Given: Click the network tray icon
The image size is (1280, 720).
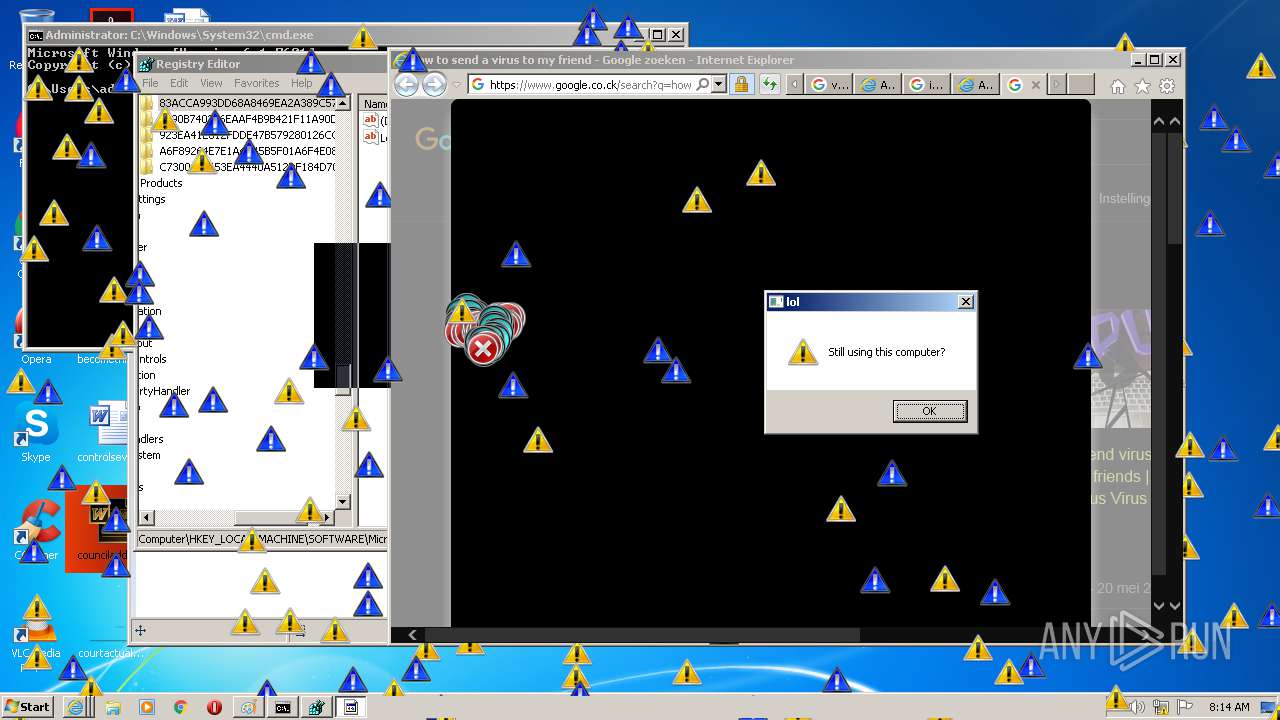Looking at the screenshot, I should tap(1161, 707).
